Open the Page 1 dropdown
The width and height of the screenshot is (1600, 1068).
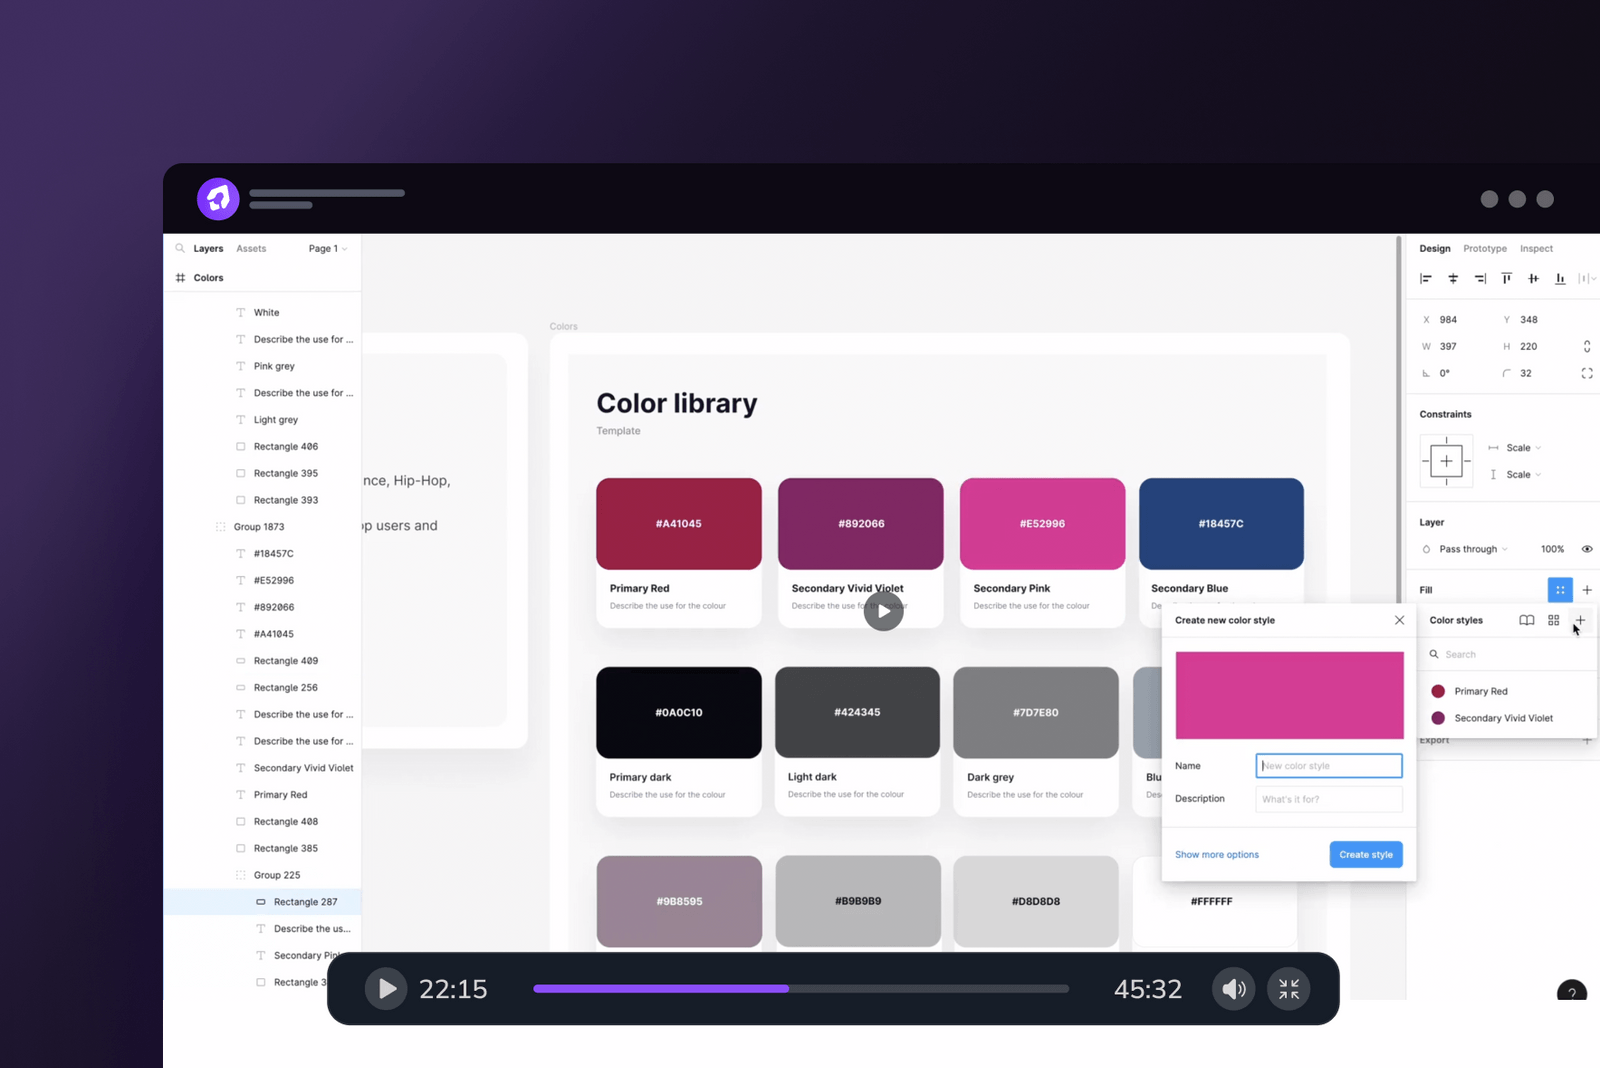point(328,249)
